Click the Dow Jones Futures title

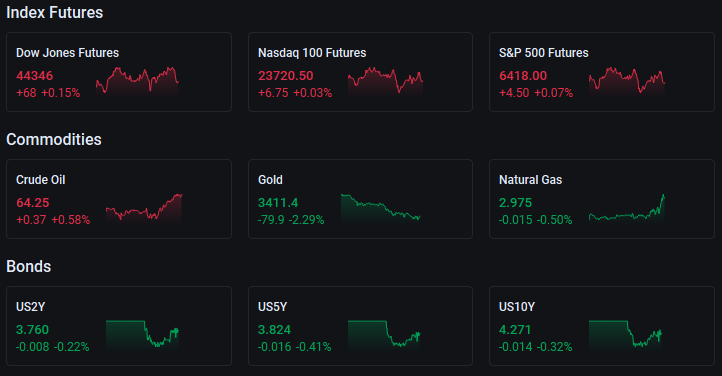click(67, 53)
